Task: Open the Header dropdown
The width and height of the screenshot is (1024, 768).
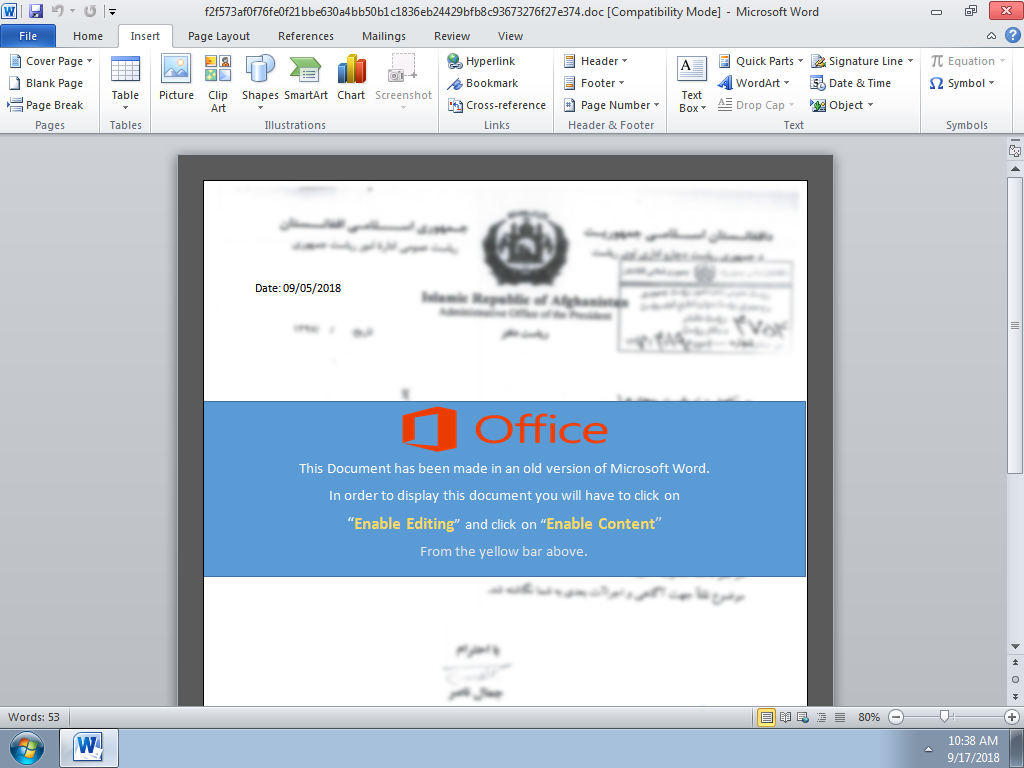Action: point(595,61)
